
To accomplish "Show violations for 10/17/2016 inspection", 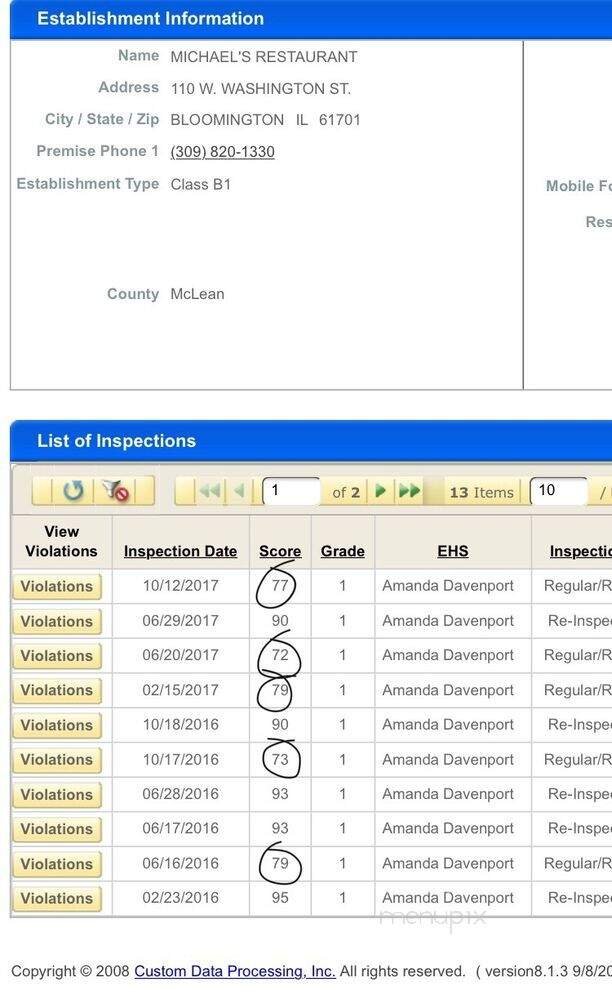I will point(57,760).
